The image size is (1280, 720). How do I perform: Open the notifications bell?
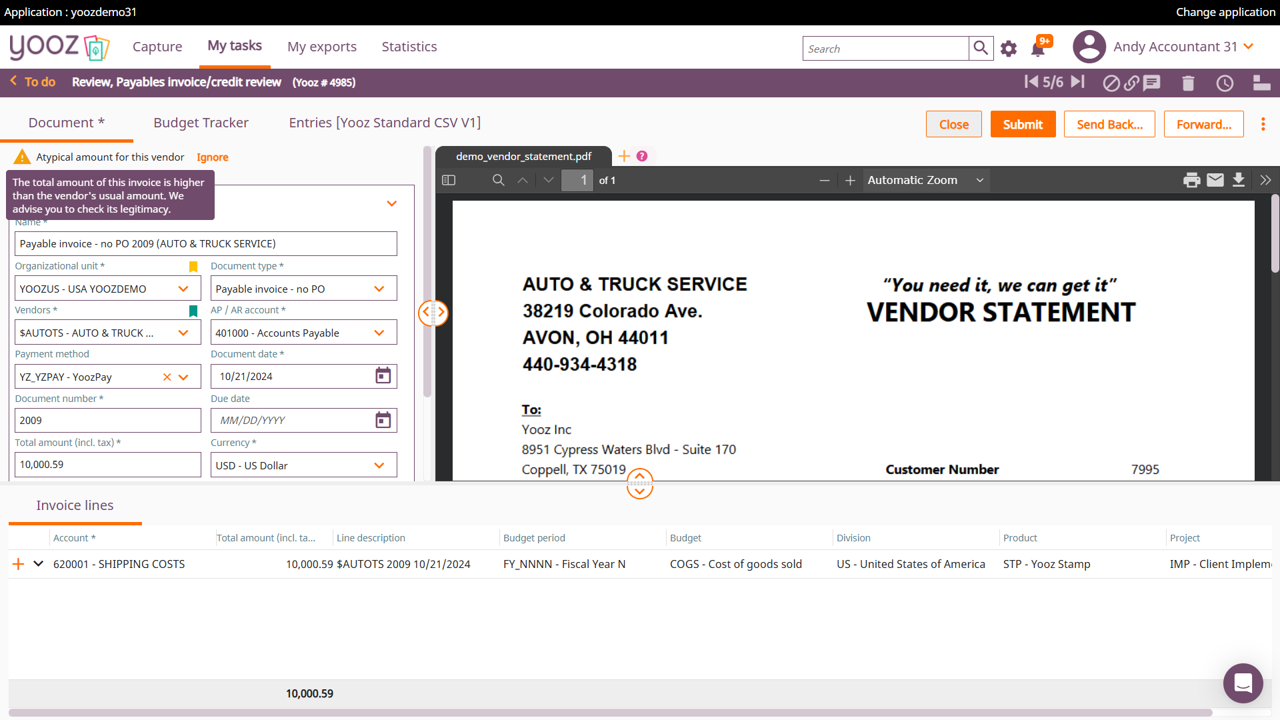point(1038,48)
